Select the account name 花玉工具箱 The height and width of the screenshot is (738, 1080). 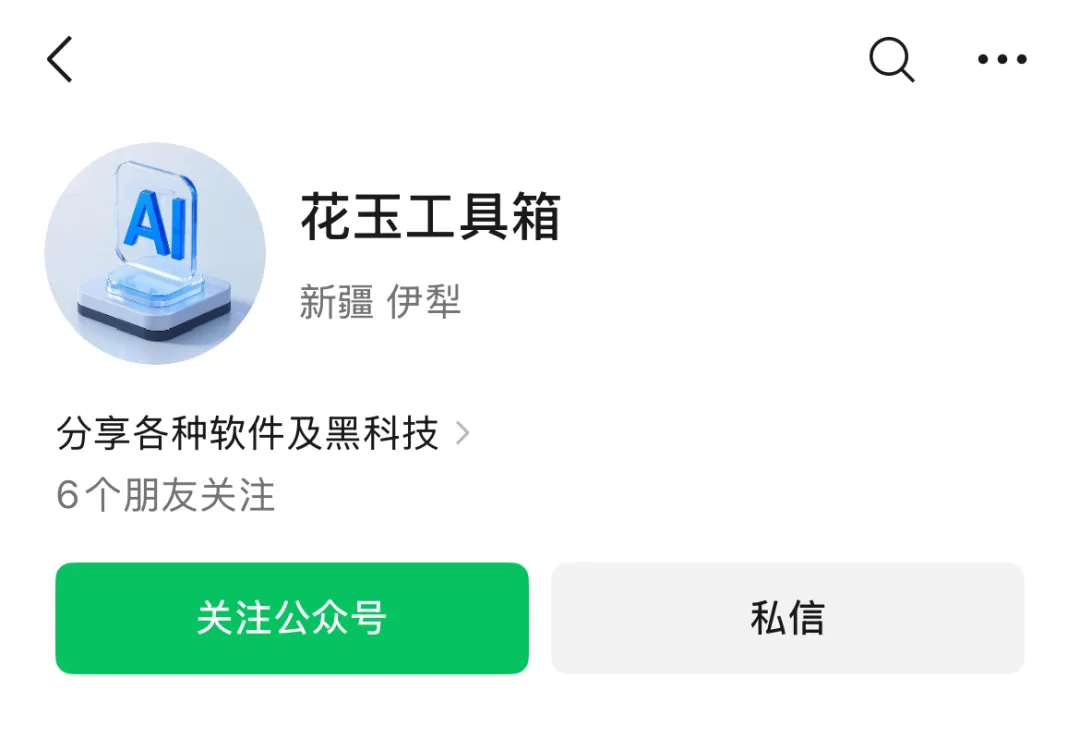430,216
